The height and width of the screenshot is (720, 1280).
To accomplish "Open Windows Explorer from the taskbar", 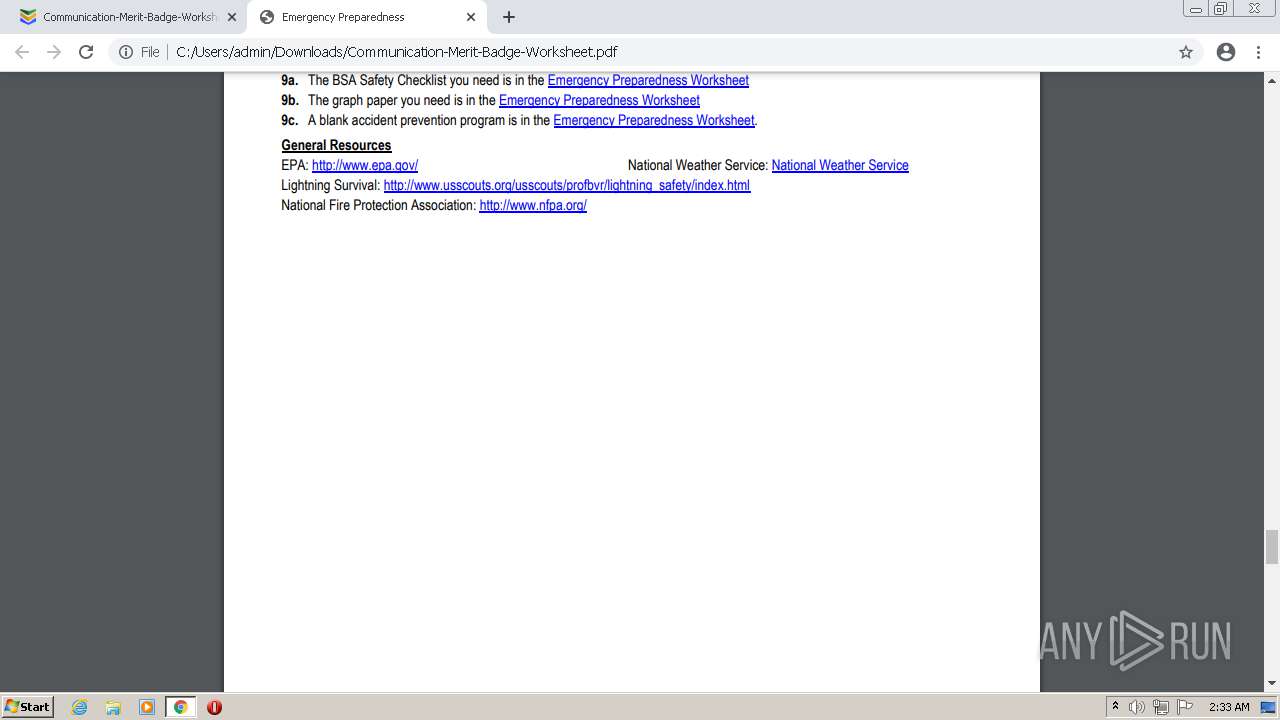I will (113, 707).
